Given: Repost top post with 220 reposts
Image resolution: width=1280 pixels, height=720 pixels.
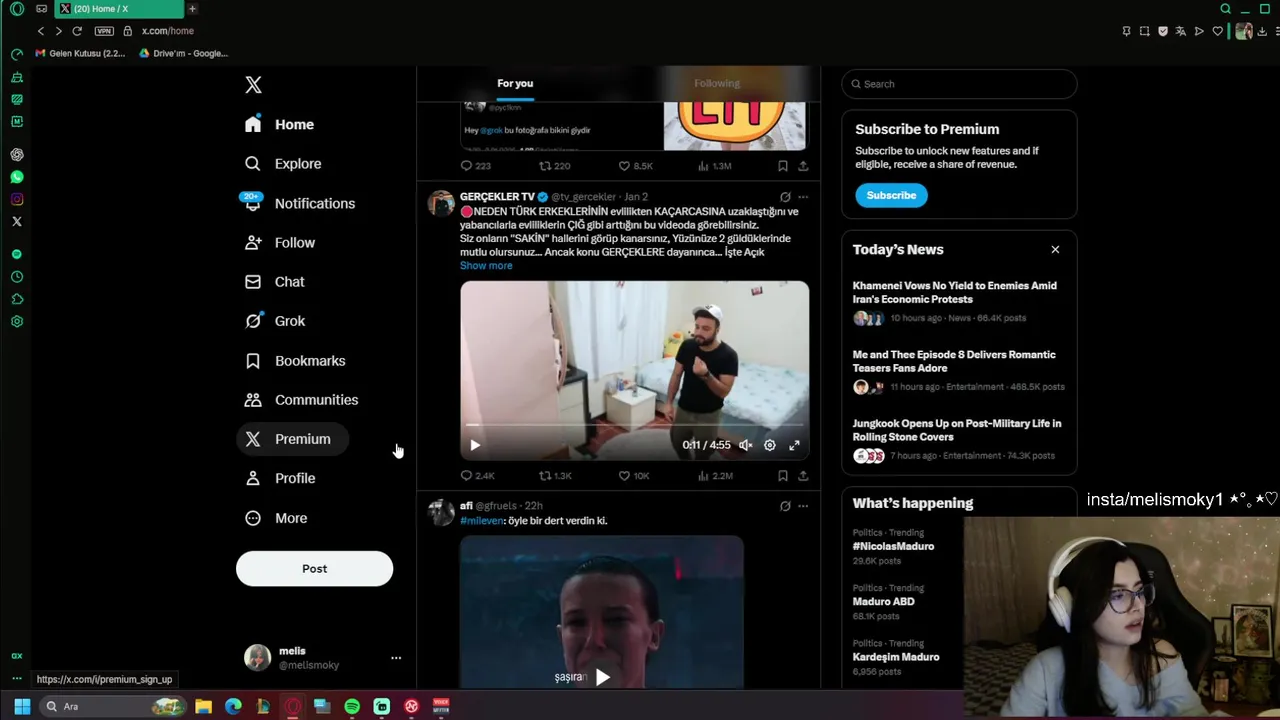Looking at the screenshot, I should pos(554,166).
